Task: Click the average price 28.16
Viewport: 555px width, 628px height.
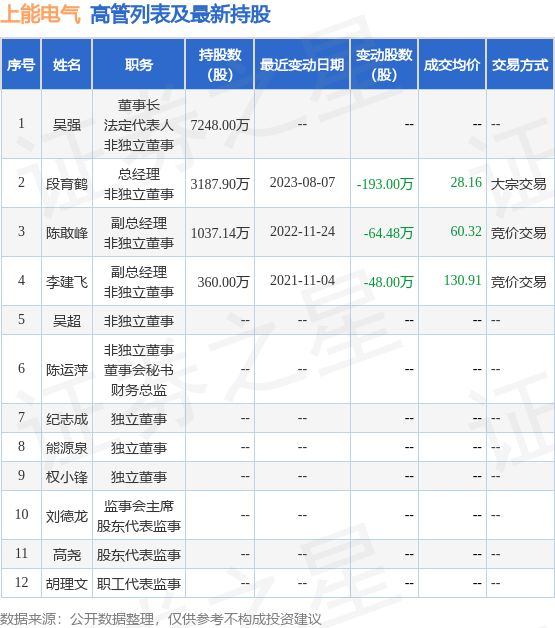Action: pyautogui.click(x=466, y=182)
